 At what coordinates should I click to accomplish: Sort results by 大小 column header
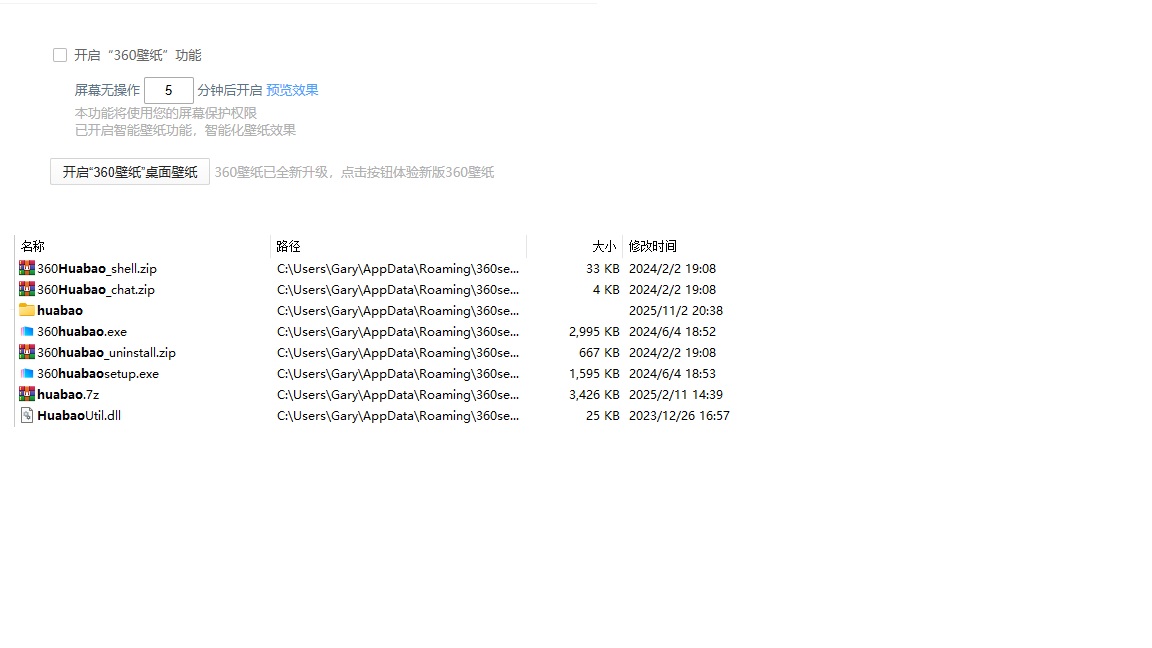pyautogui.click(x=604, y=246)
